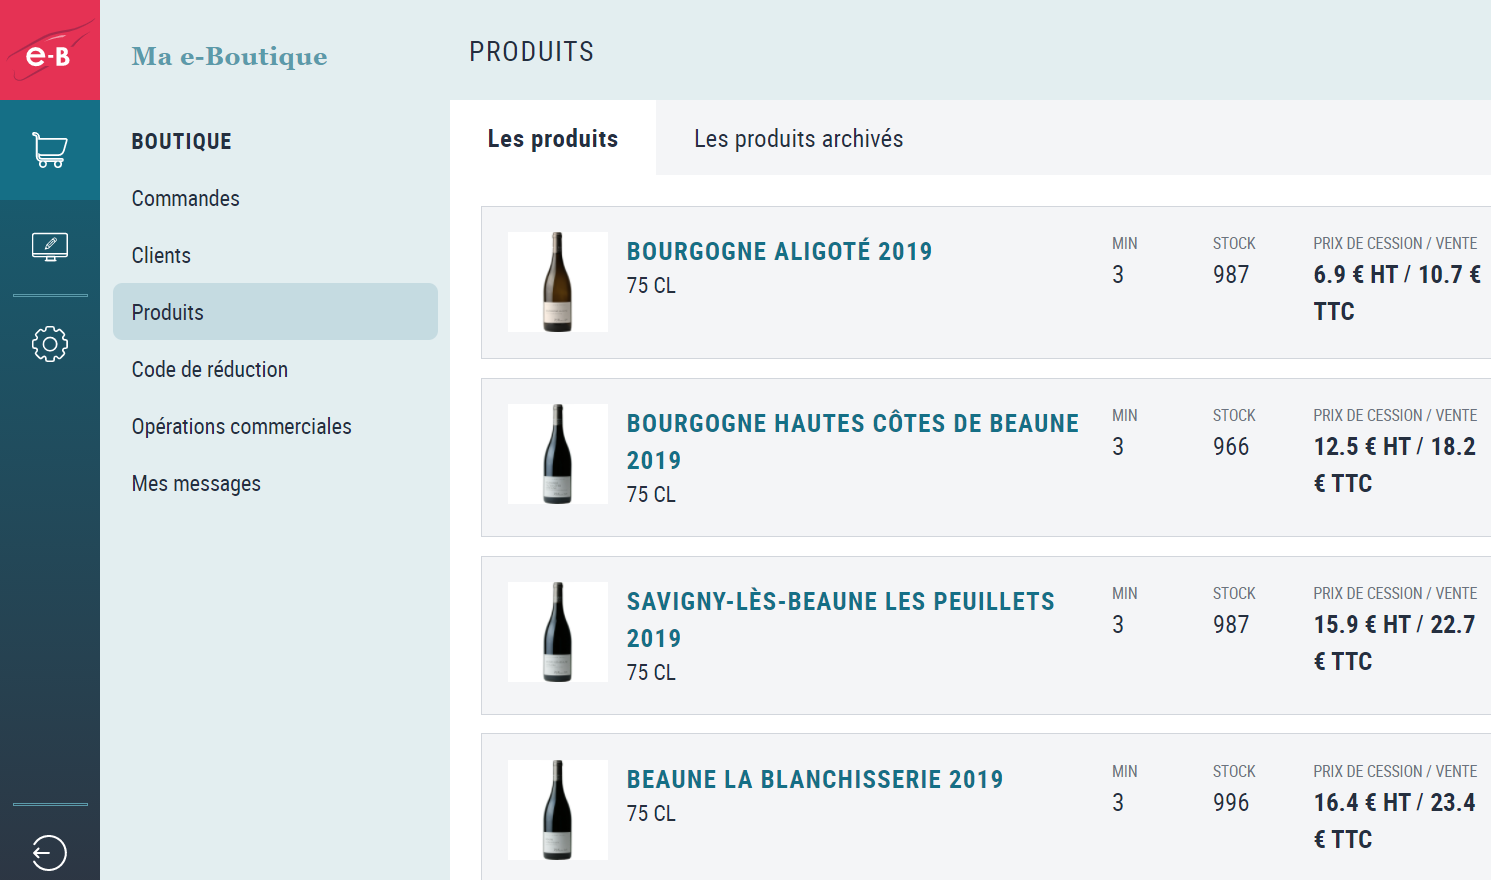Click the logout arrow icon
The width and height of the screenshot is (1491, 880).
tap(49, 853)
